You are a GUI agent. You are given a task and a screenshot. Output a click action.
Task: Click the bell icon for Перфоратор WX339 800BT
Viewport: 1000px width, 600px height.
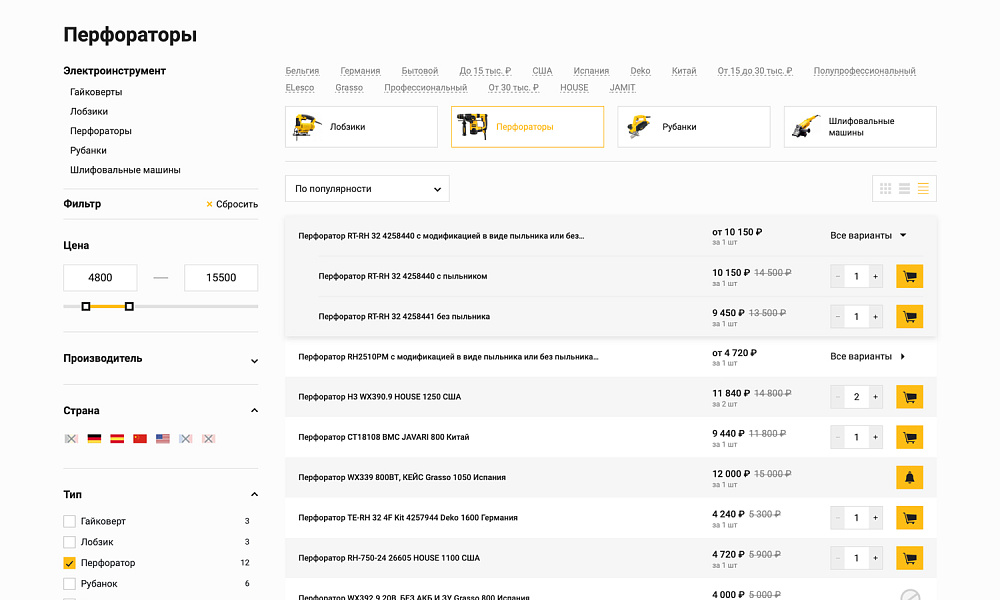click(x=909, y=477)
